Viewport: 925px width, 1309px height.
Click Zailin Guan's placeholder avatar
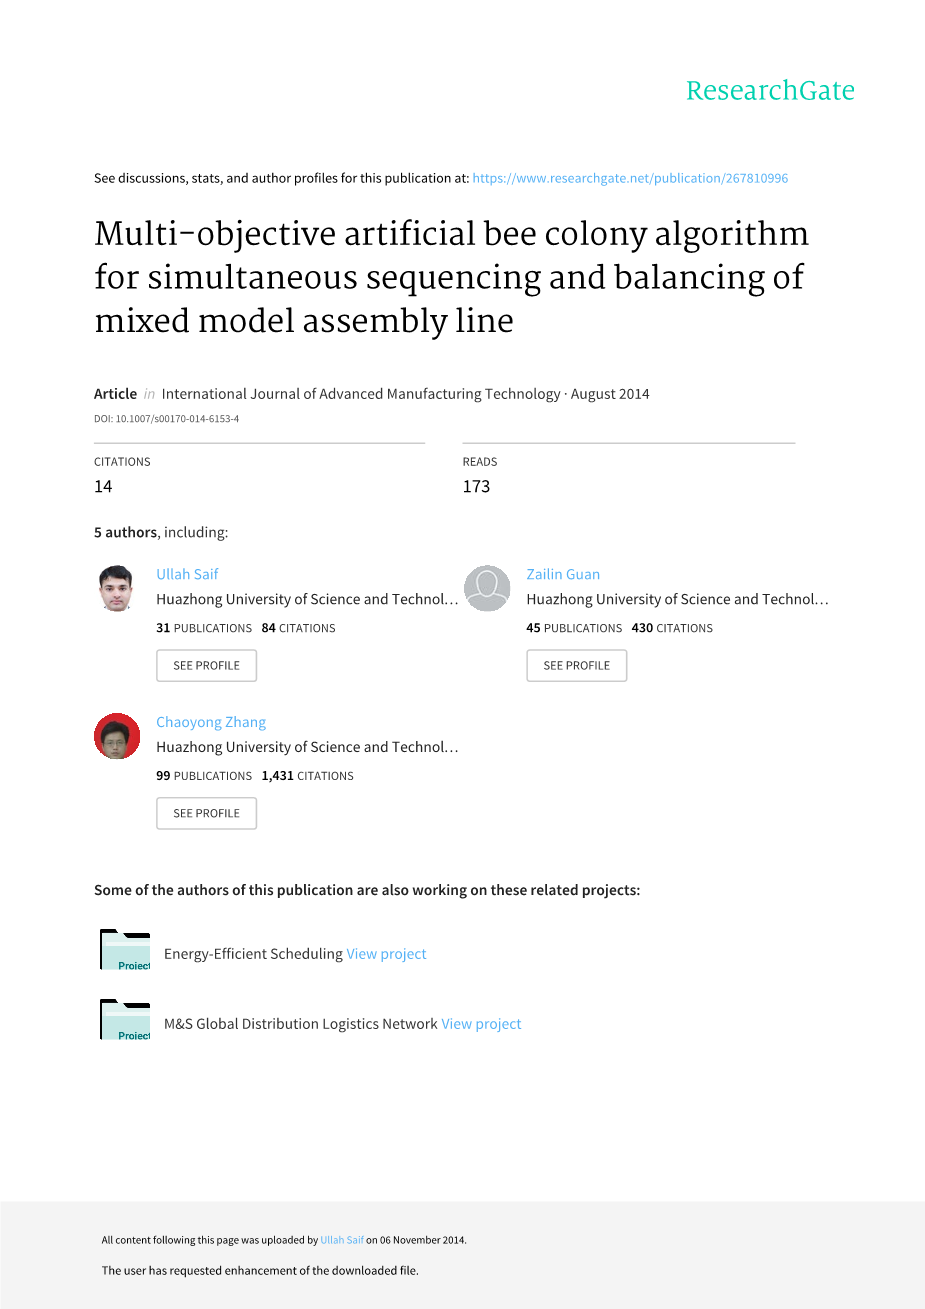(x=487, y=588)
